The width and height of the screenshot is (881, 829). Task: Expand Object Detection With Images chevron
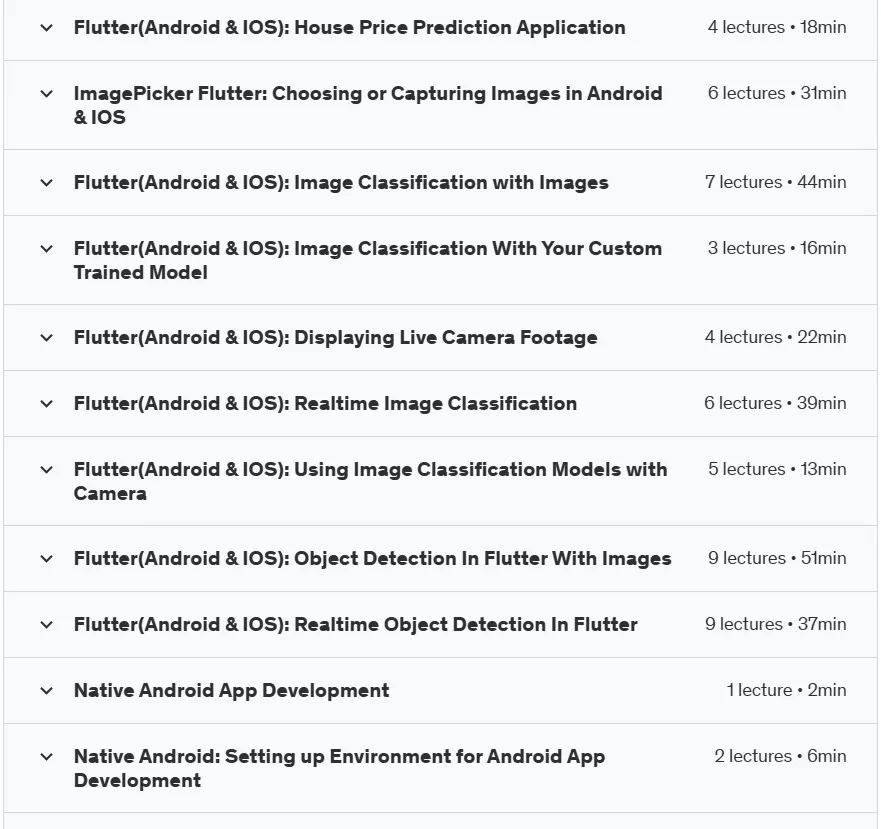point(47,559)
